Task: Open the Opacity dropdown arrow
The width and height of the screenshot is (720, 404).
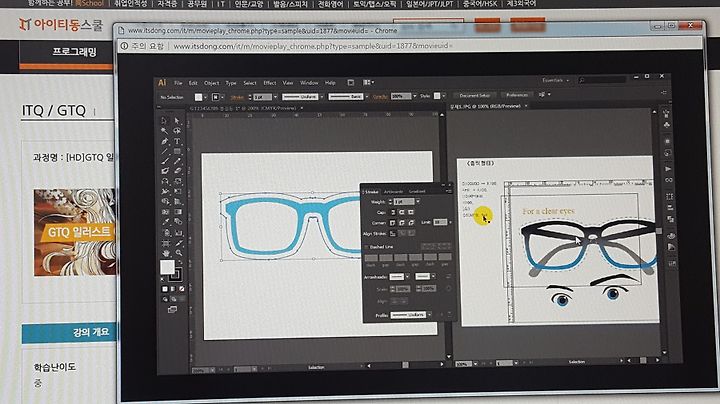Action: pyautogui.click(x=415, y=96)
